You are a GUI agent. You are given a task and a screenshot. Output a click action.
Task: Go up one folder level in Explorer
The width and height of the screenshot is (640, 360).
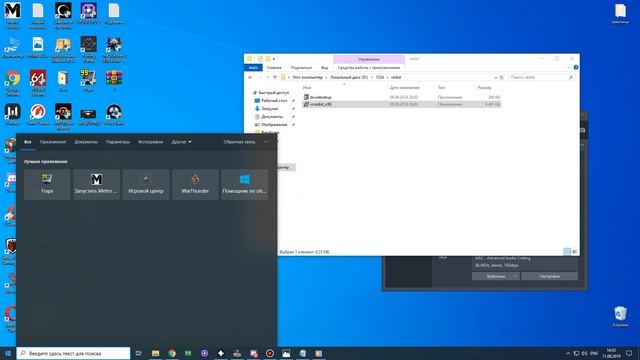275,77
